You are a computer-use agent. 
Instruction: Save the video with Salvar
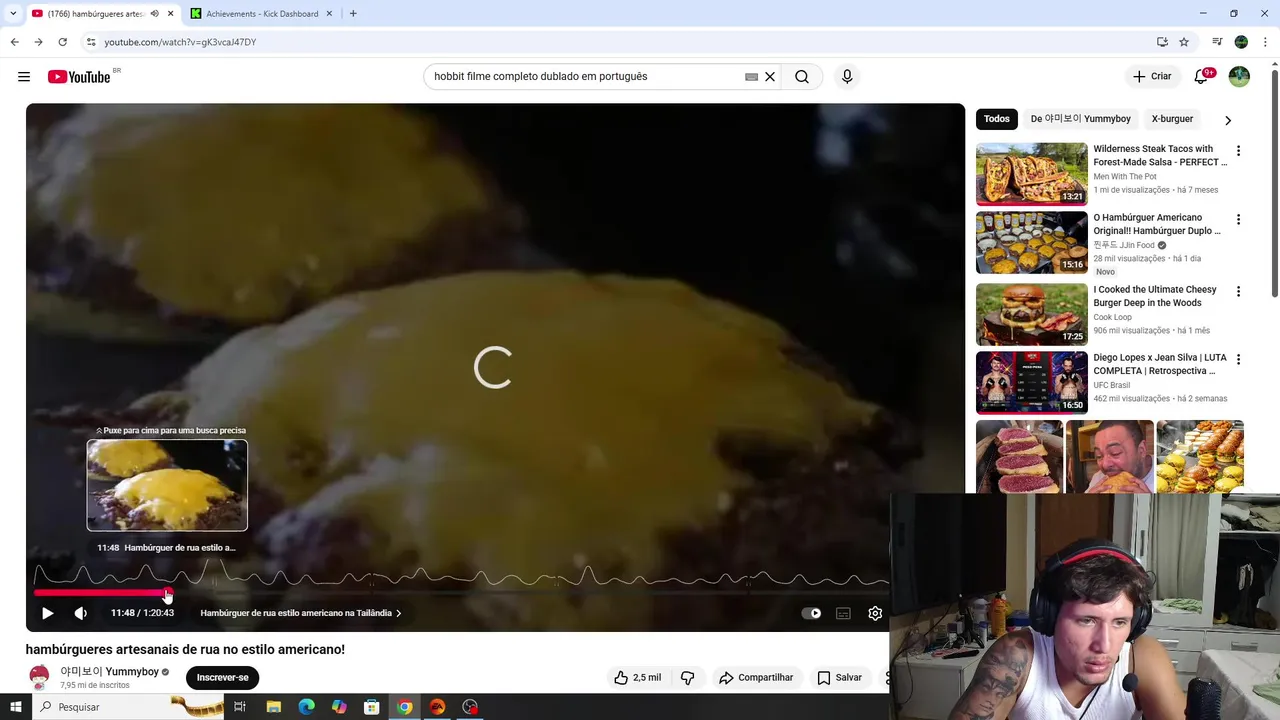839,677
